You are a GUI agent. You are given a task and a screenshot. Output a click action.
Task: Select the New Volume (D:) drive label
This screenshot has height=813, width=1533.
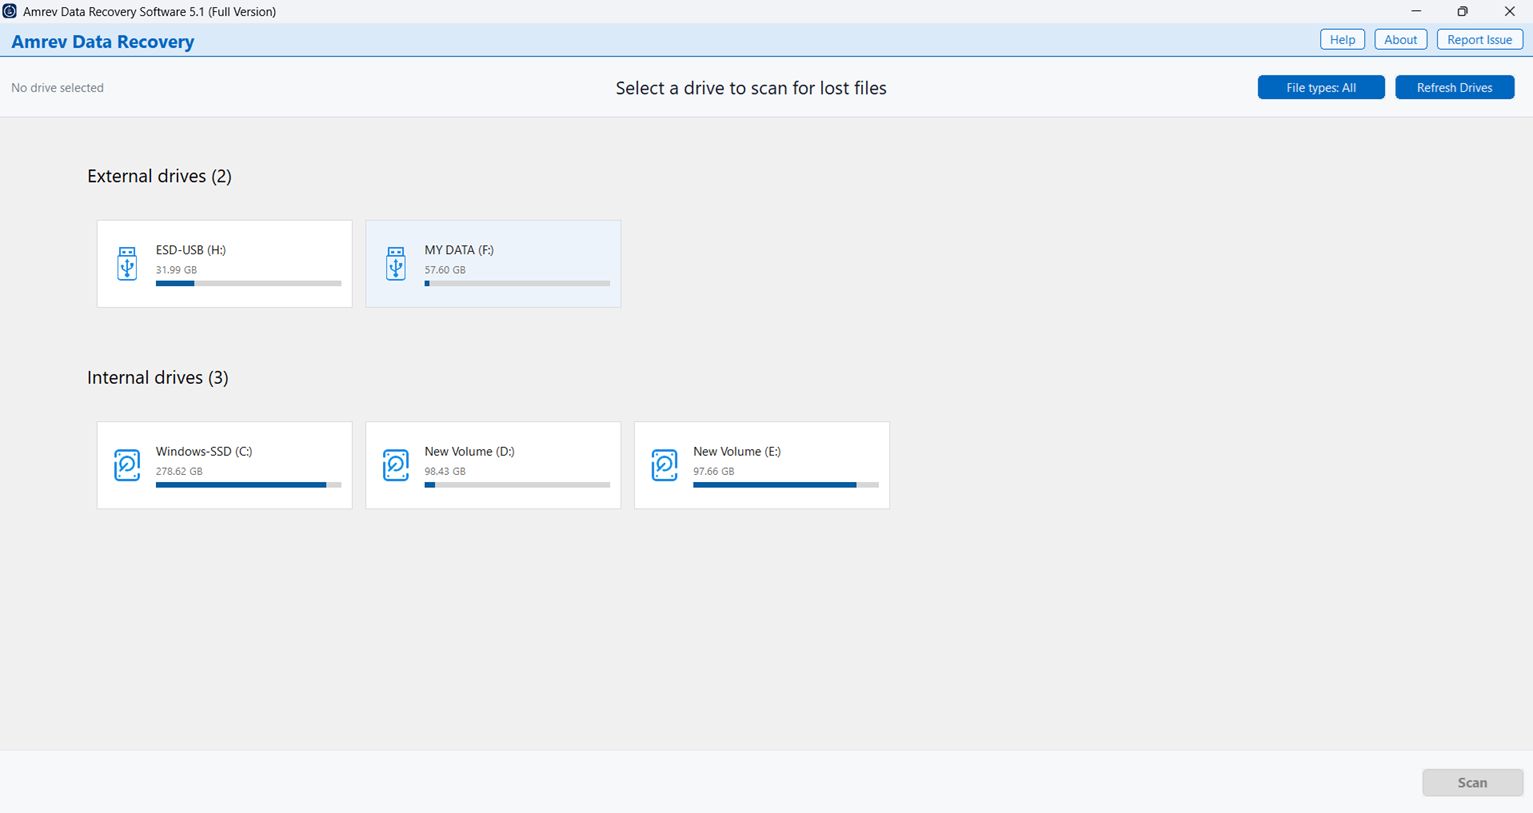click(x=469, y=451)
